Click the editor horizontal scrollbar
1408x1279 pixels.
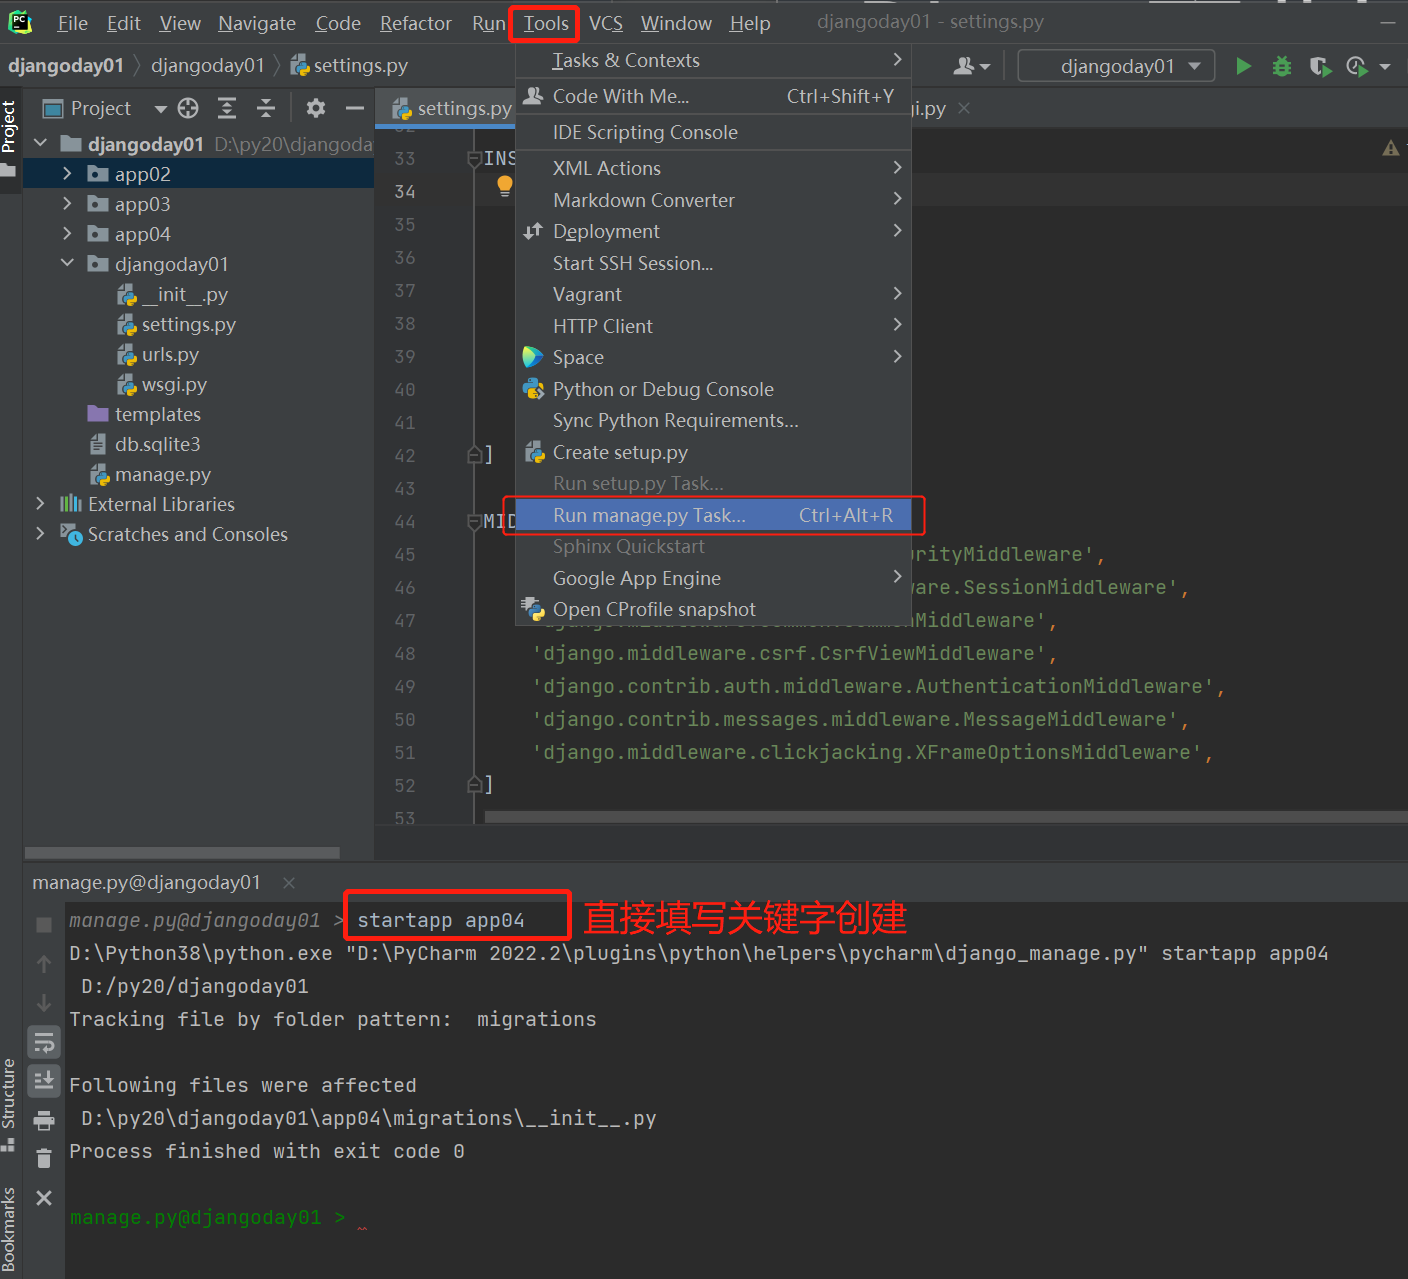945,817
